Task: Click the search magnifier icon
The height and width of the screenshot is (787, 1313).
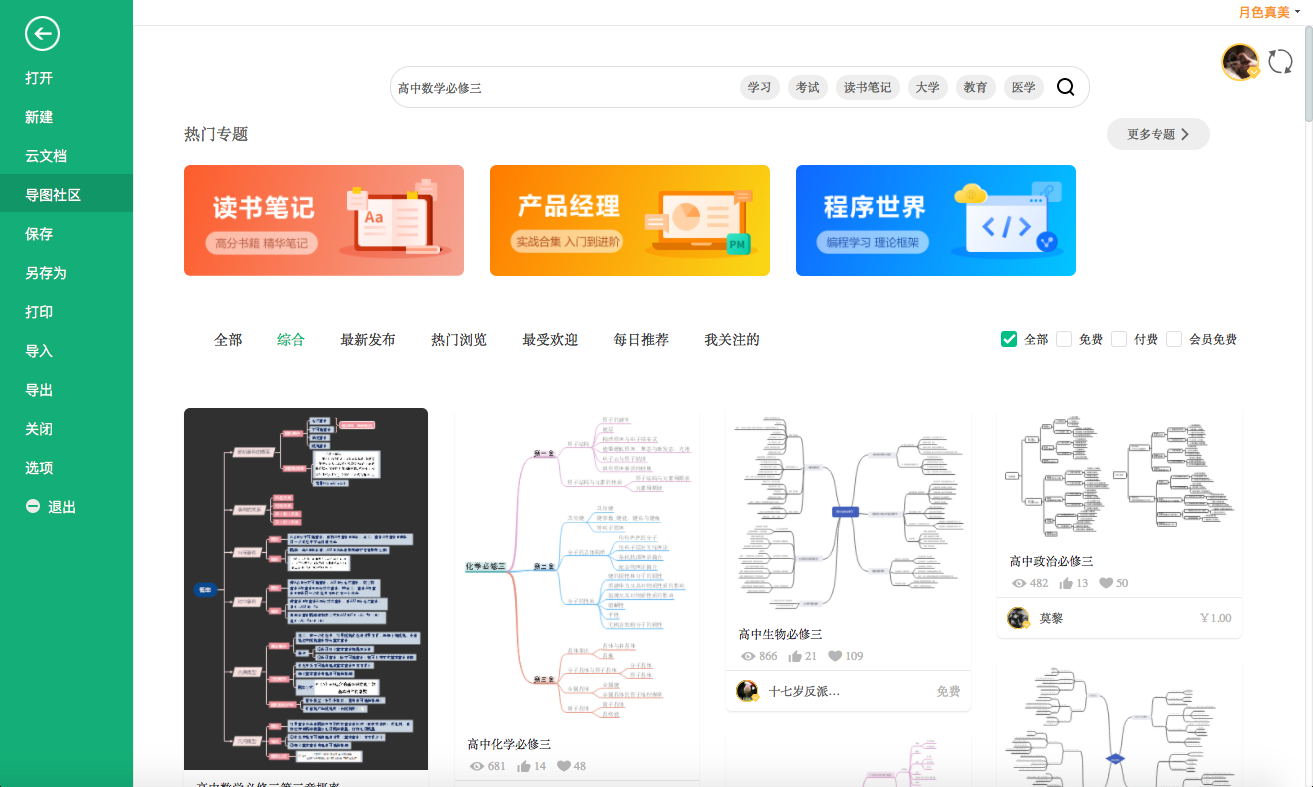Action: (x=1066, y=87)
